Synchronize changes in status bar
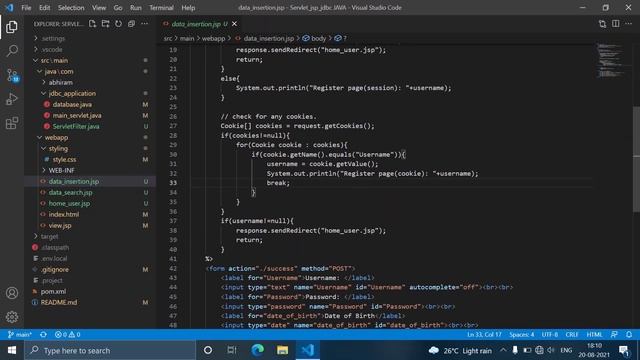The image size is (640, 360). [43, 334]
